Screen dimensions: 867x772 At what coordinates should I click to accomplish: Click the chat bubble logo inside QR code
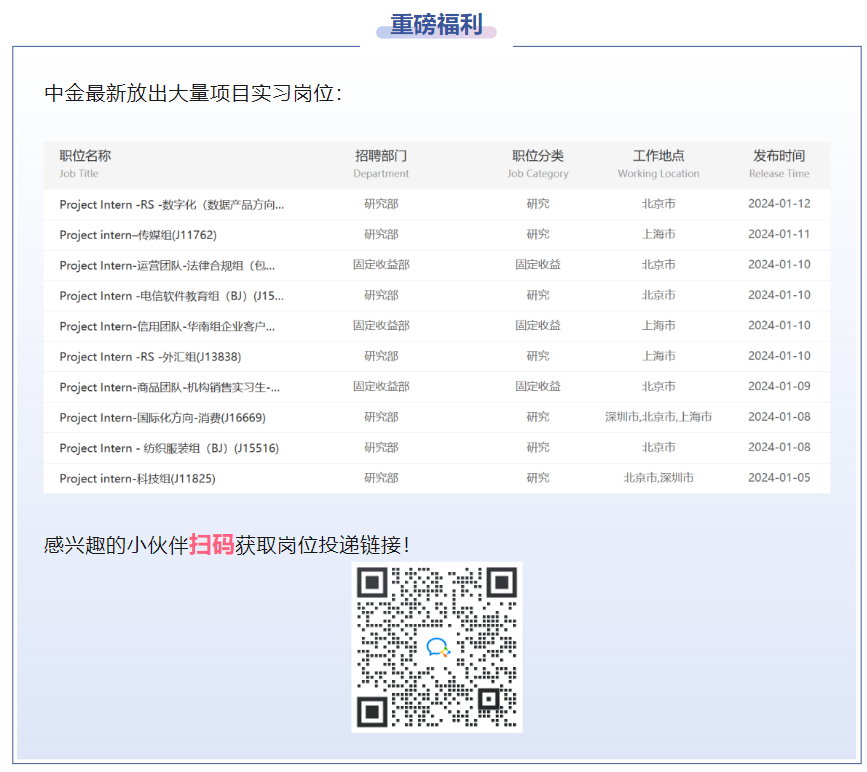438,647
